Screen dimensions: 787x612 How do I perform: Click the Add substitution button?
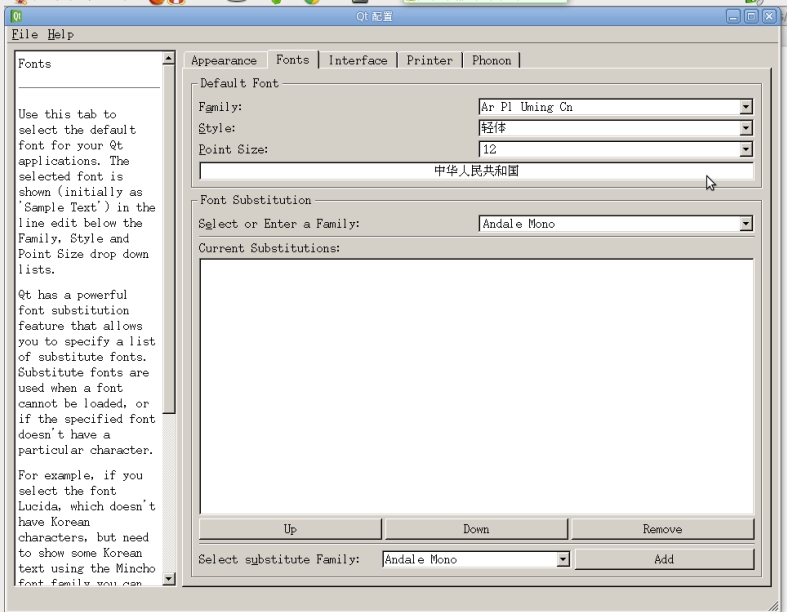tap(664, 559)
